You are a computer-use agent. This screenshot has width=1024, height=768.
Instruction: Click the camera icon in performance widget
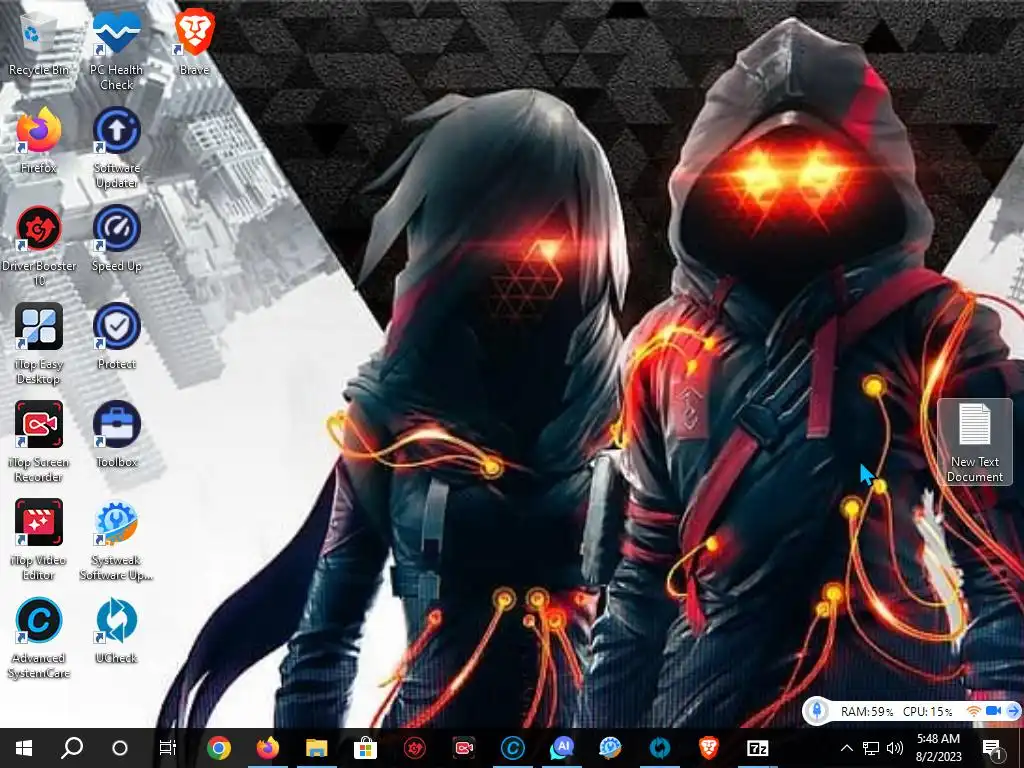click(993, 711)
